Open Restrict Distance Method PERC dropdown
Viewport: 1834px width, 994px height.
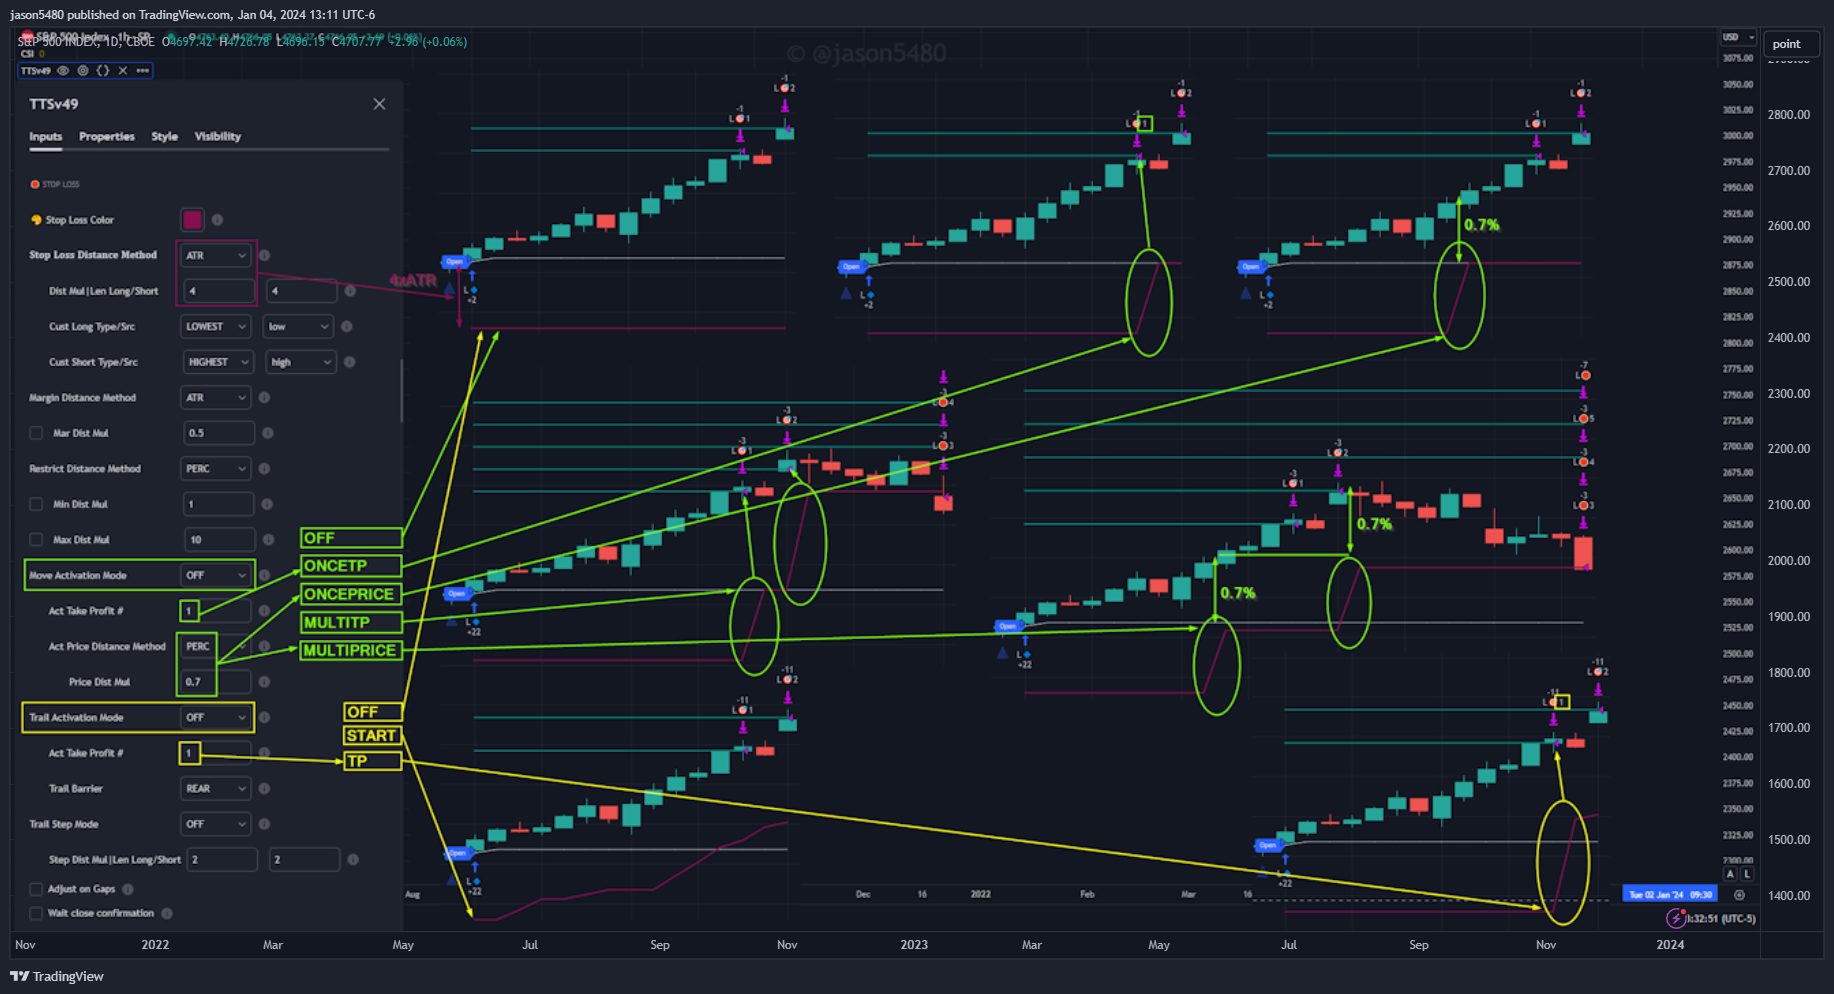216,468
